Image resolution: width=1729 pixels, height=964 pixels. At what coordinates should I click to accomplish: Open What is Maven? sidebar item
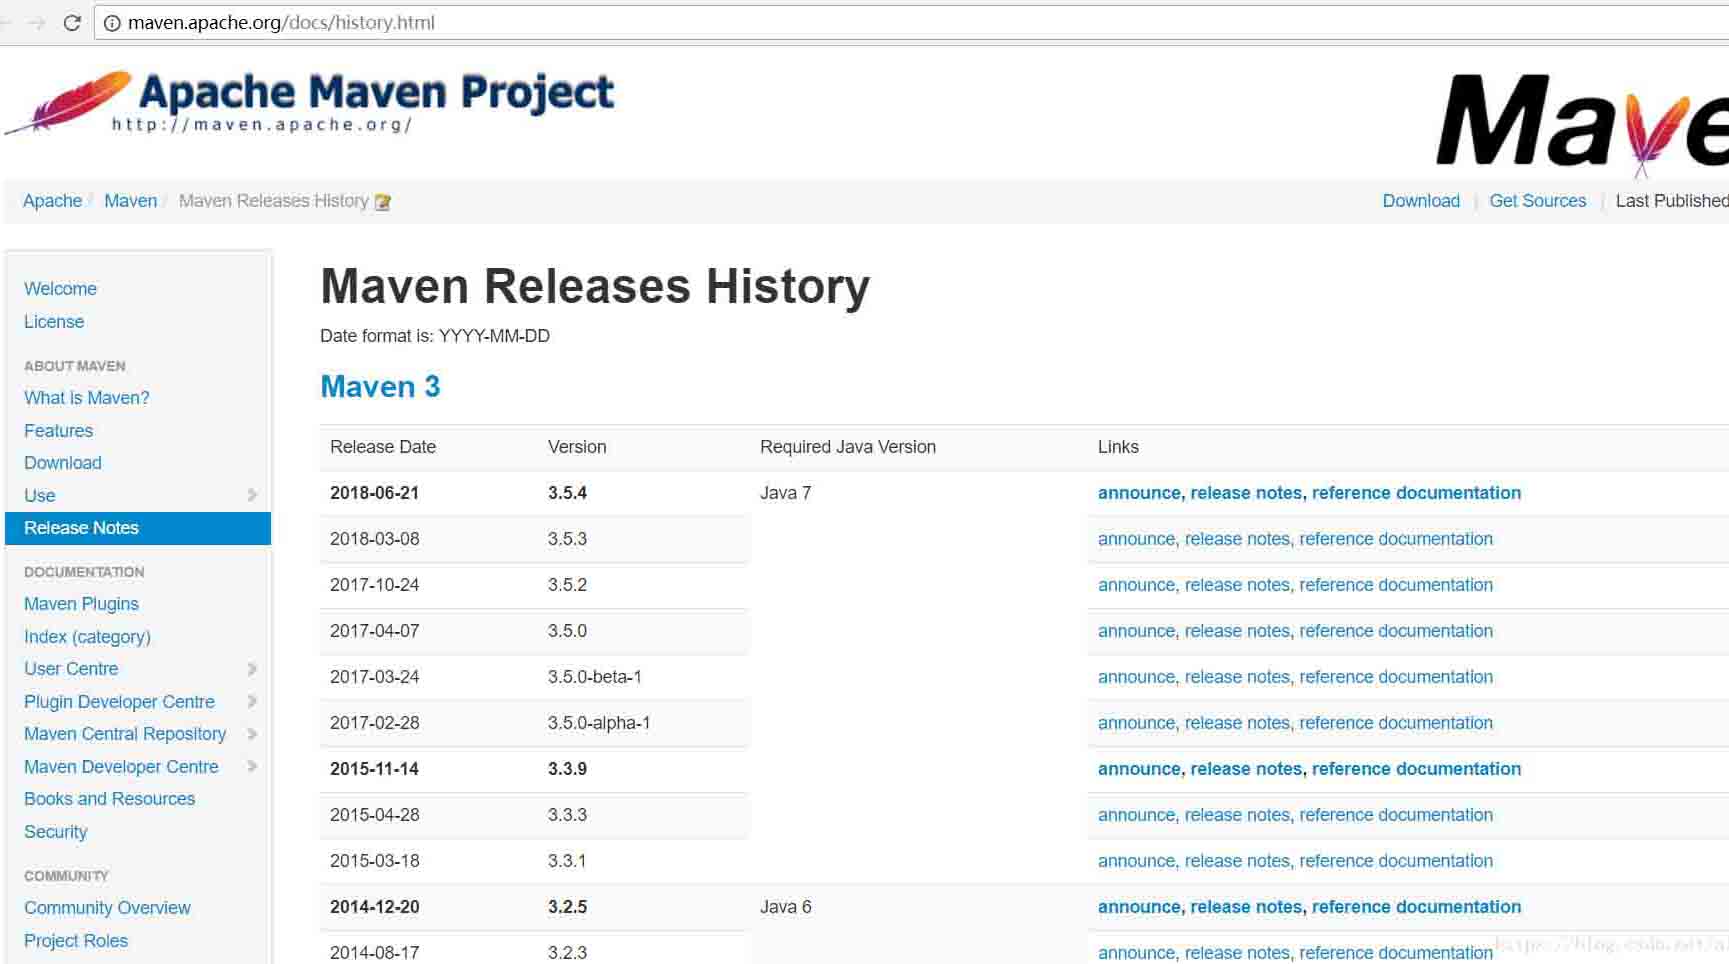point(87,397)
